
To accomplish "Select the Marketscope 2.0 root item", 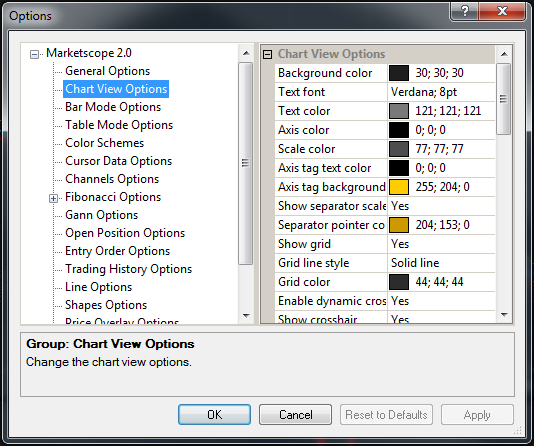I will tap(89, 53).
